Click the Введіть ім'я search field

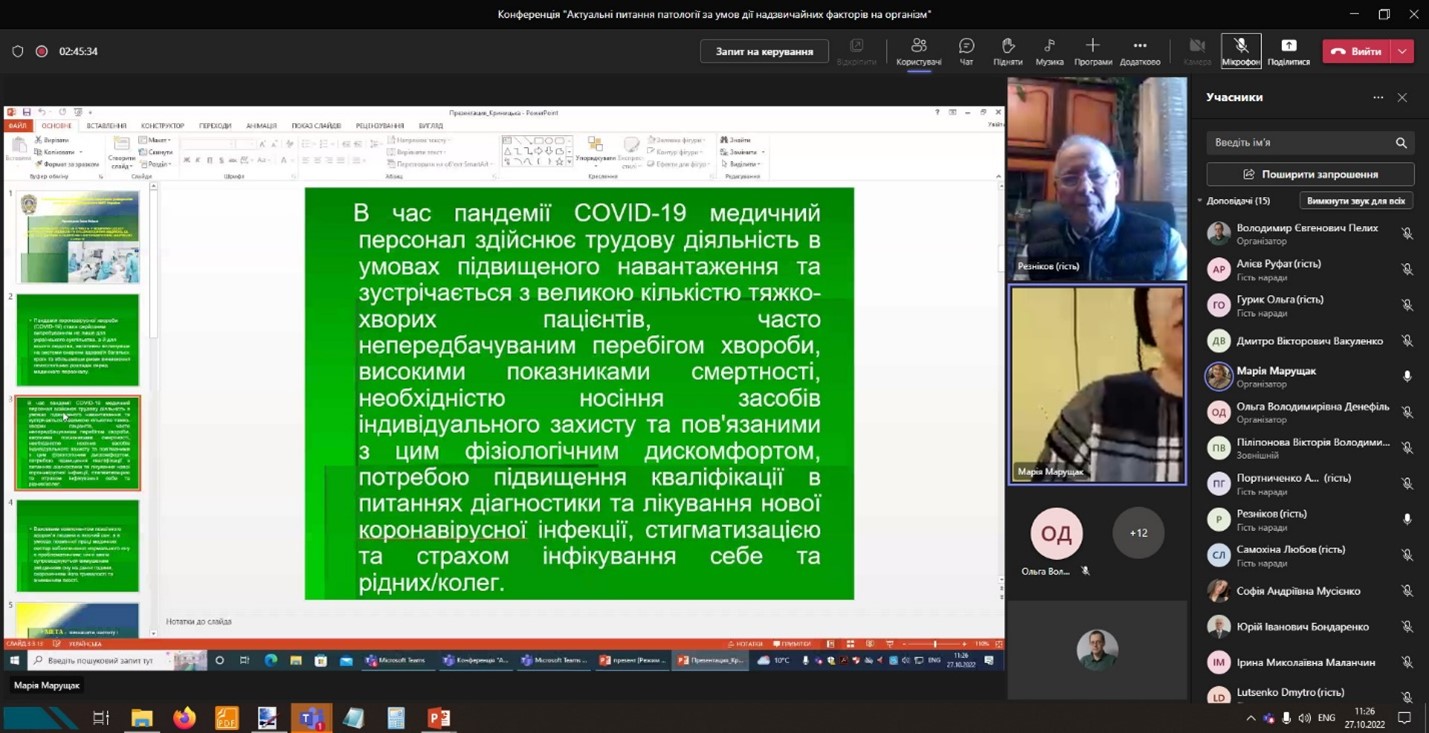pyautogui.click(x=1299, y=143)
